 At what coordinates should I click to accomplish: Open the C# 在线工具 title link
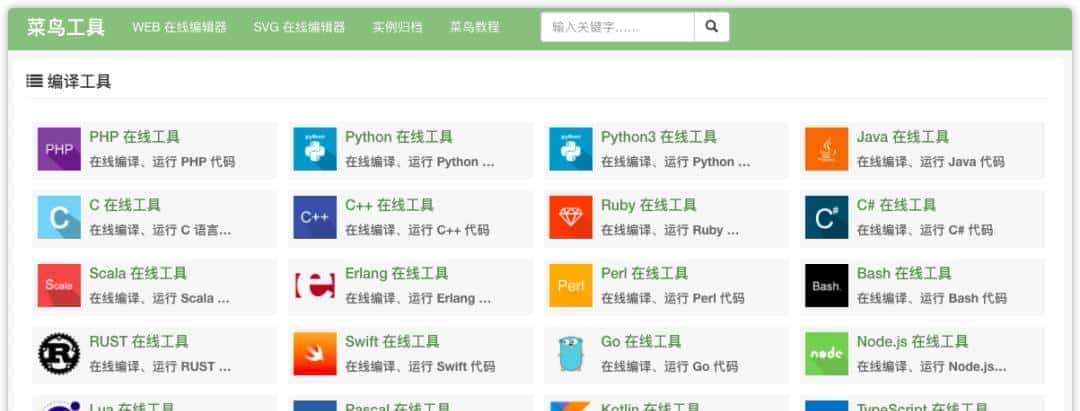896,205
